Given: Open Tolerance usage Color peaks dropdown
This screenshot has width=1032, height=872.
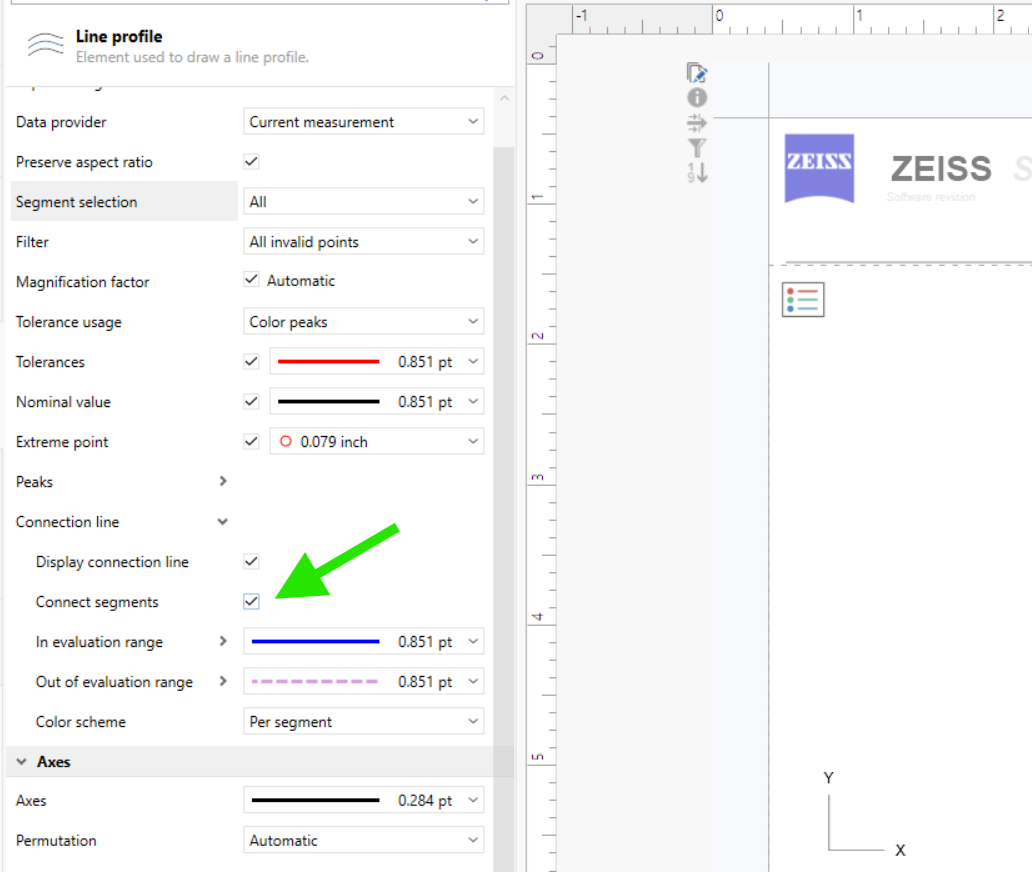Looking at the screenshot, I should pyautogui.click(x=363, y=322).
